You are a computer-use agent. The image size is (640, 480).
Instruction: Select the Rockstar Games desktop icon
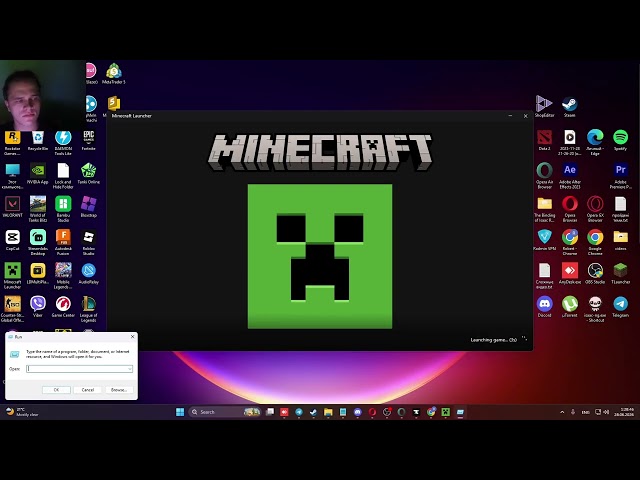[x=12, y=143]
